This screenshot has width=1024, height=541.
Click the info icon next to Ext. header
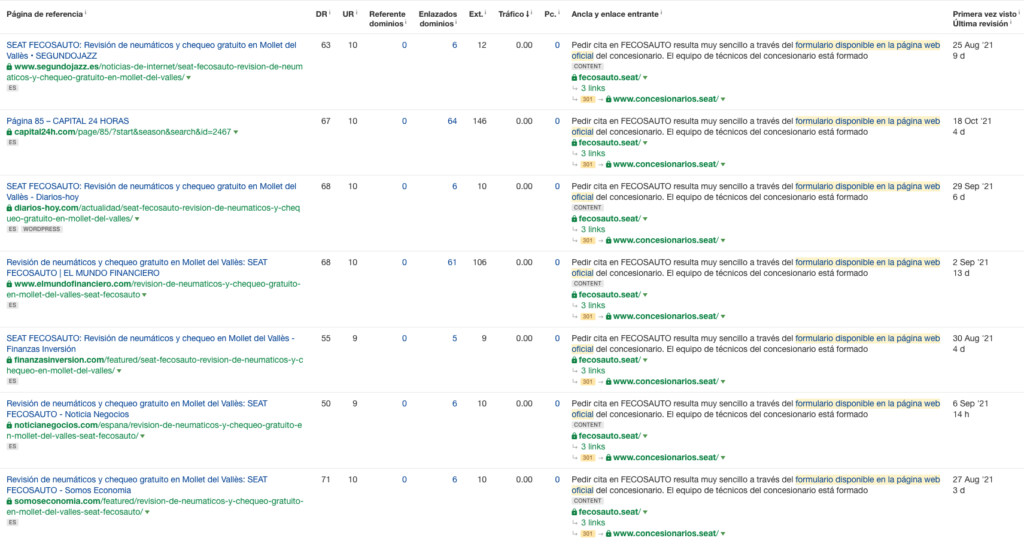486,12
